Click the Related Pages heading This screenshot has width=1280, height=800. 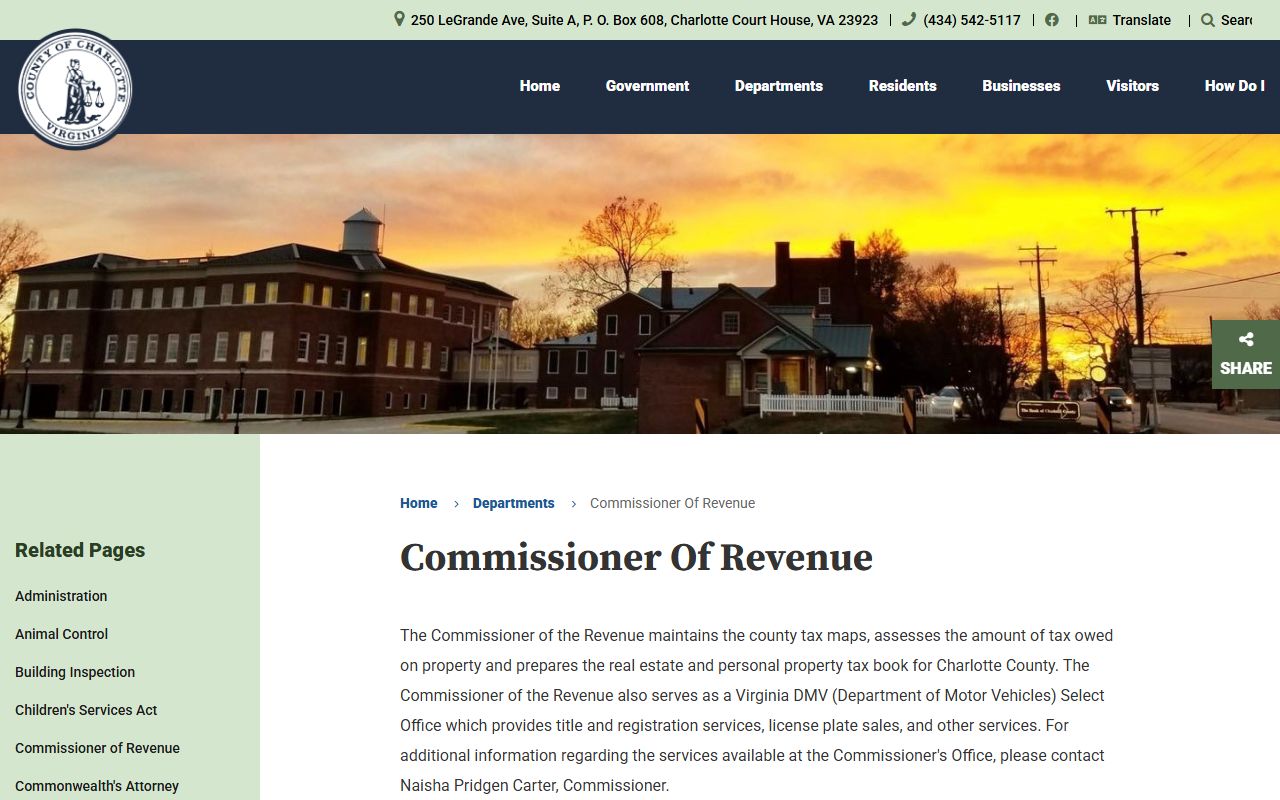click(80, 550)
